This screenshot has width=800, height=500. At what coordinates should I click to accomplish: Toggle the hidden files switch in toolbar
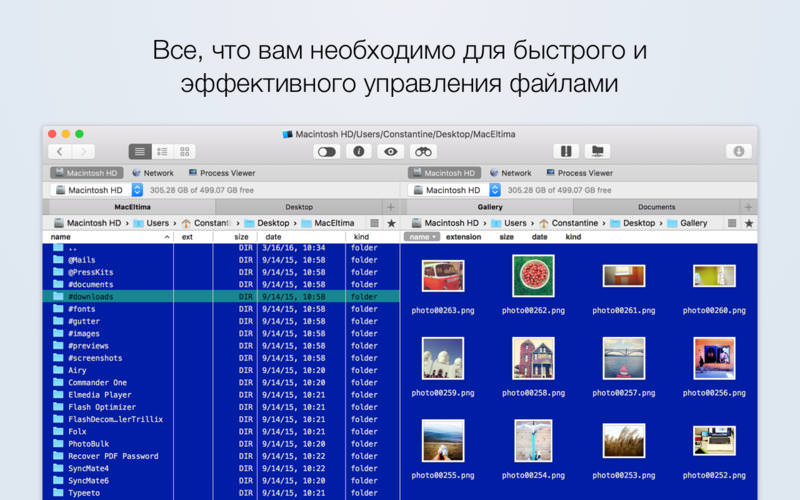tap(327, 152)
